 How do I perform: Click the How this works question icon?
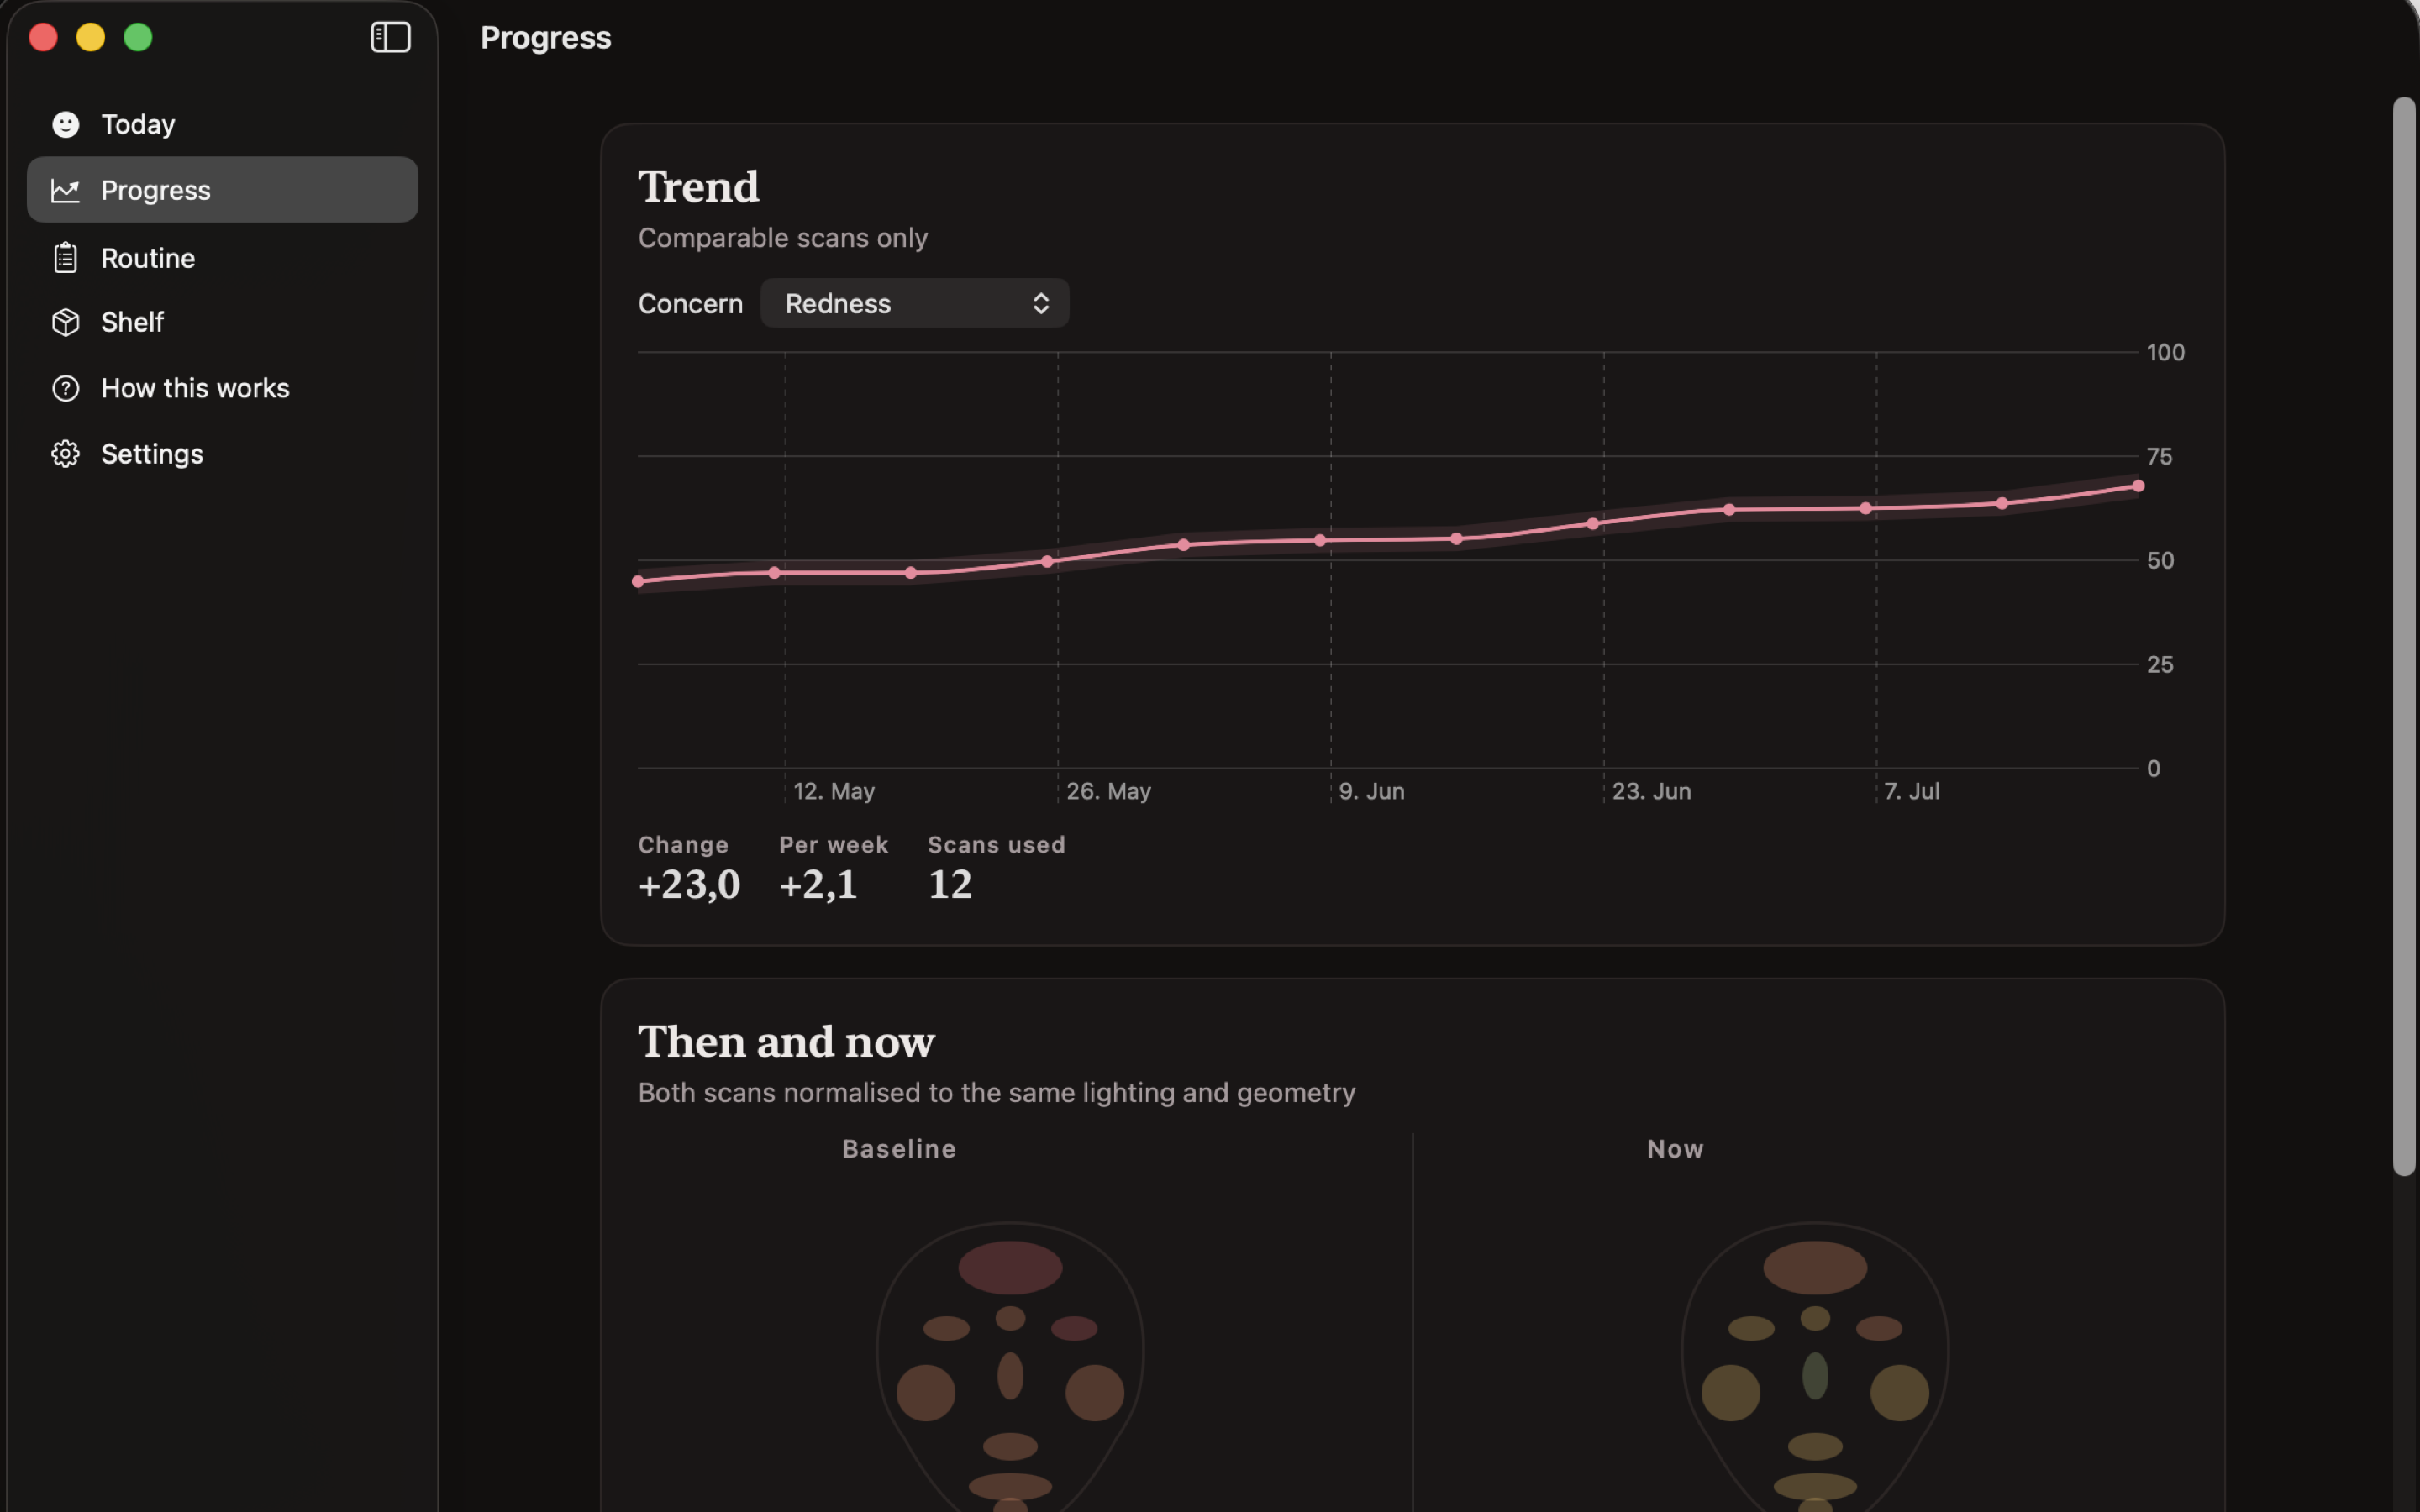tap(66, 388)
